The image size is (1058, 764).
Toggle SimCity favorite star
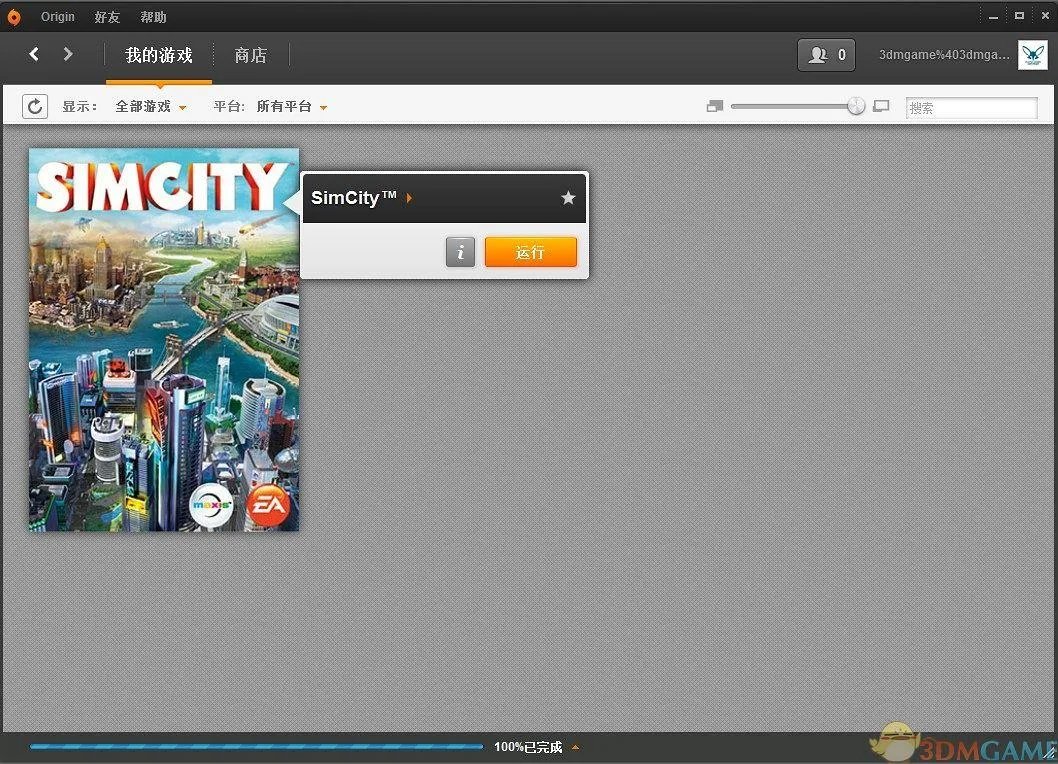tap(568, 198)
